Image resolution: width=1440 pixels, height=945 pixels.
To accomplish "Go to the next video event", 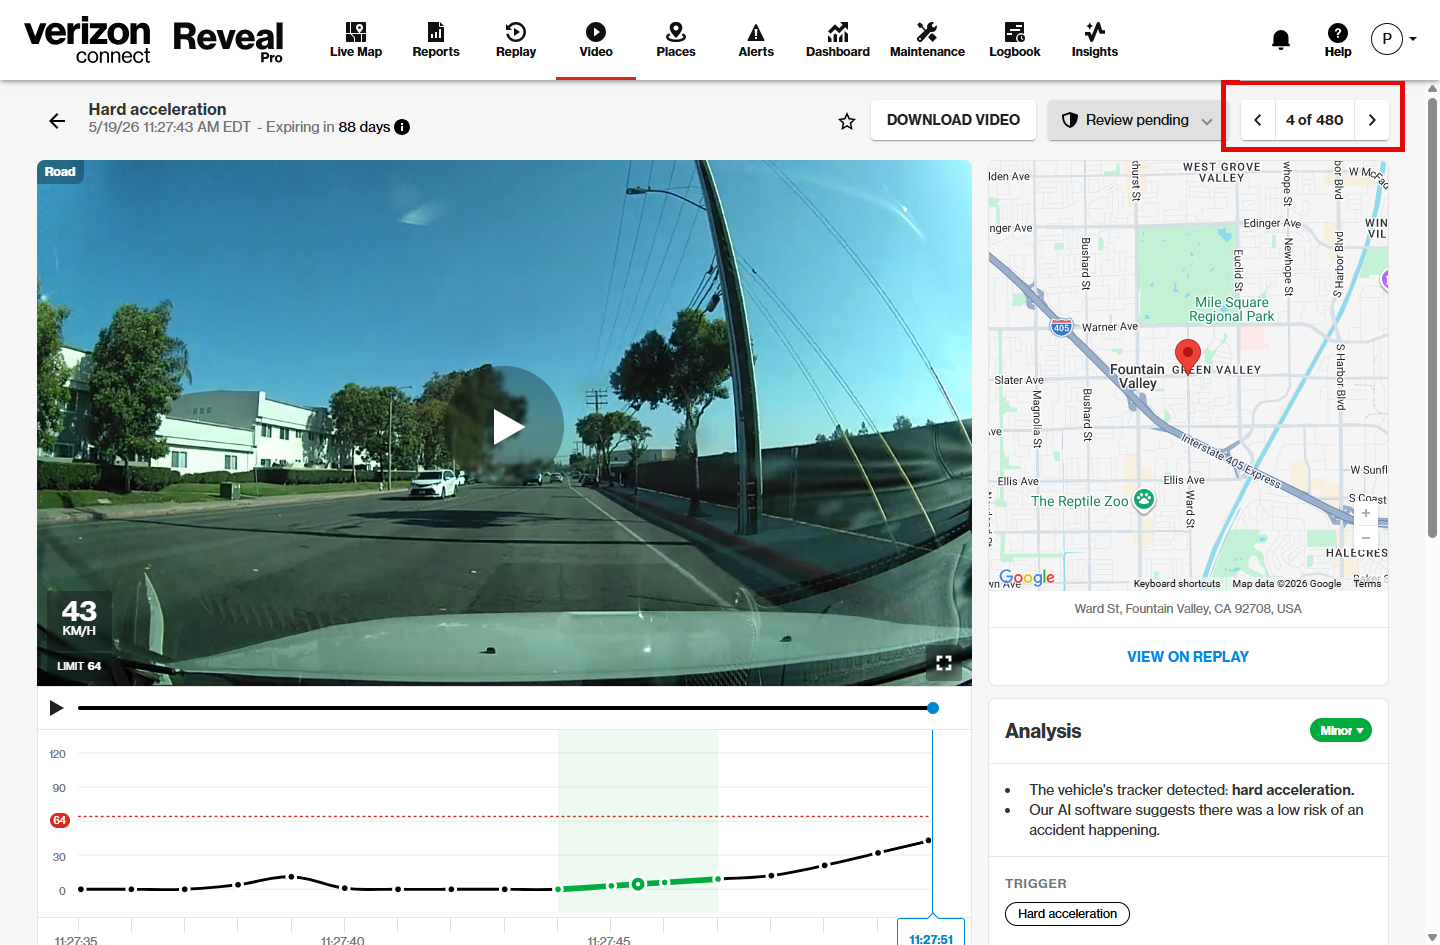I will (x=1372, y=120).
